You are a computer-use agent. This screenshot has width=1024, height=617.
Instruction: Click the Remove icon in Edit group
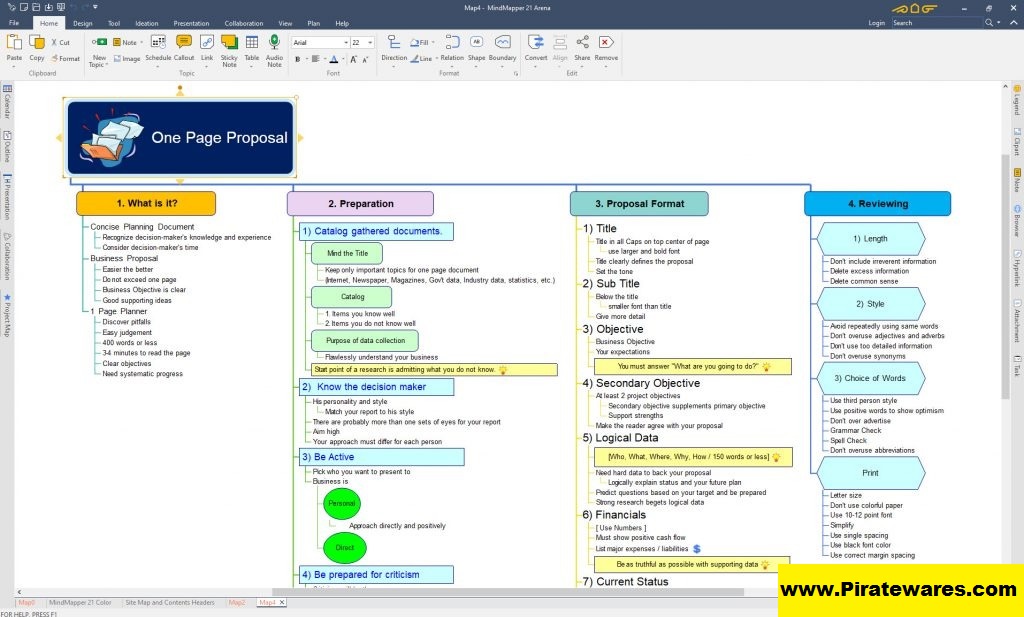tap(606, 47)
